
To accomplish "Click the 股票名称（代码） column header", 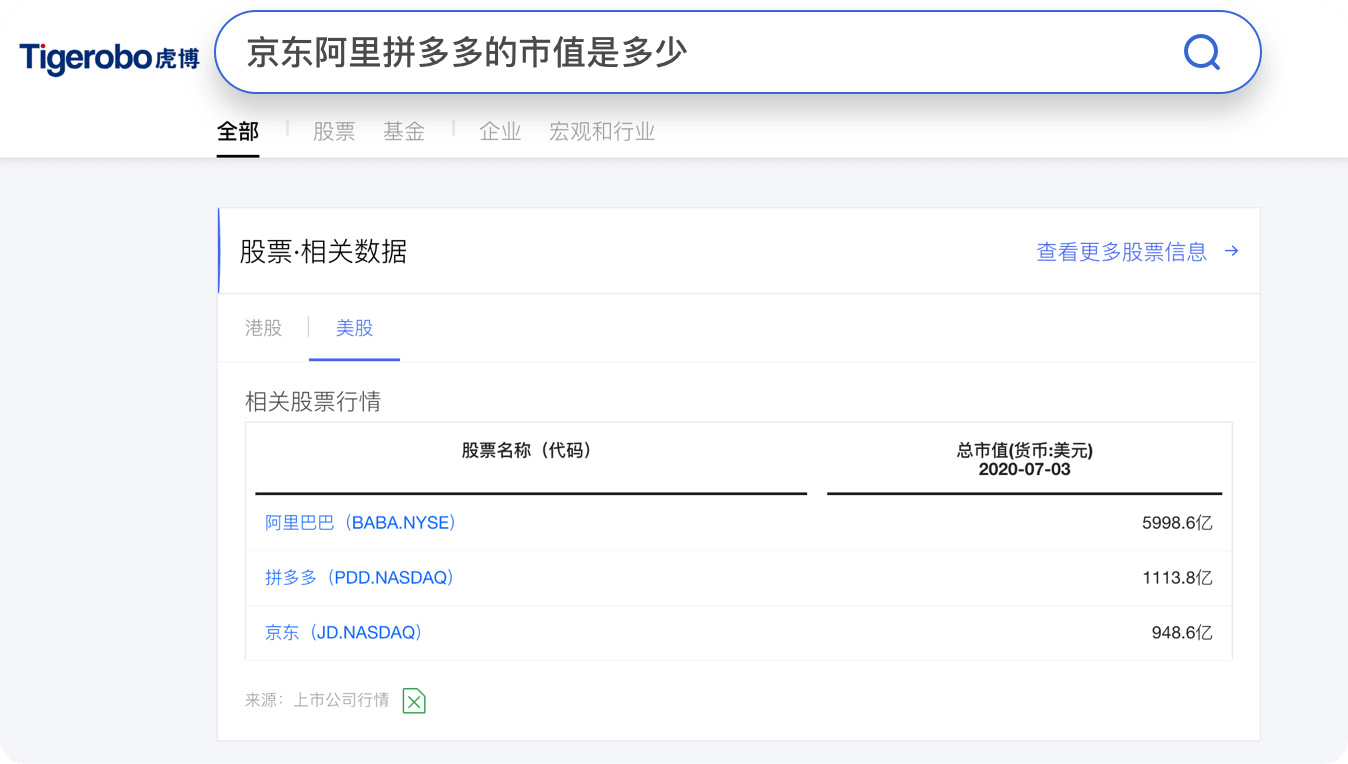I will 527,450.
